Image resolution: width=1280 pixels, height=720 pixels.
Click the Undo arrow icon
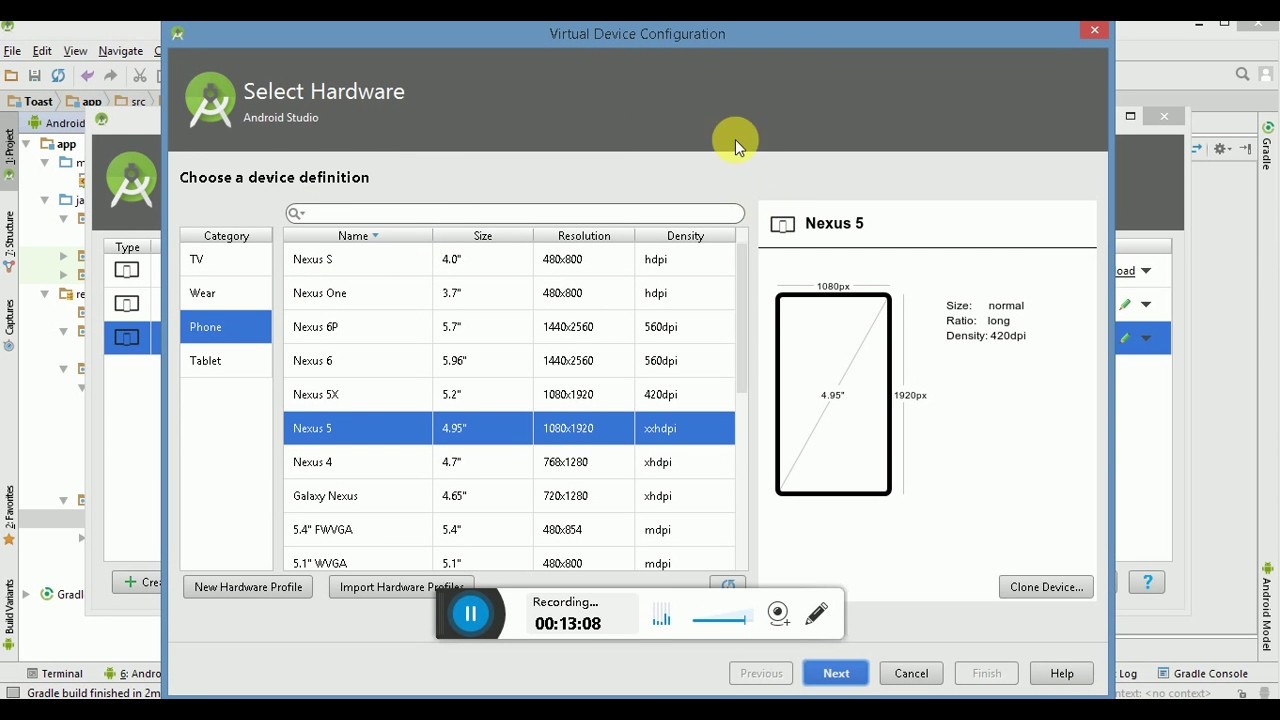click(87, 75)
